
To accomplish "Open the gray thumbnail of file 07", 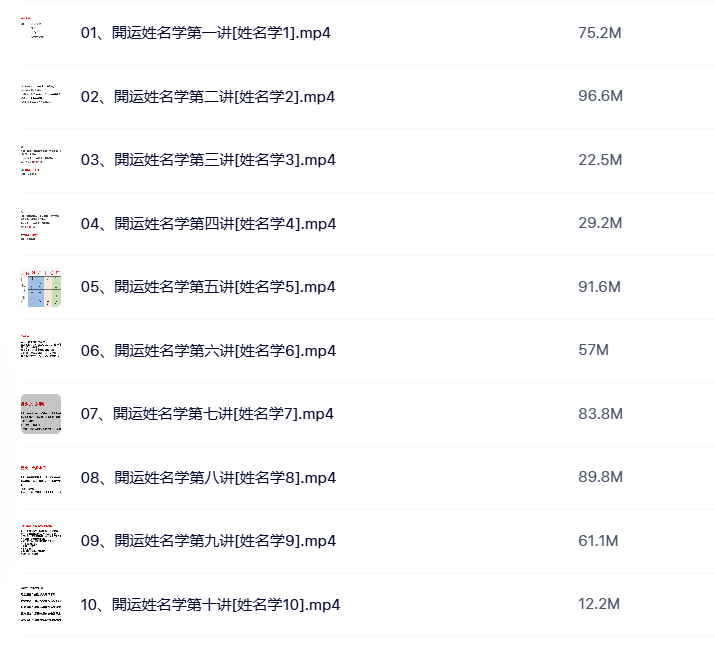I will 41,413.
